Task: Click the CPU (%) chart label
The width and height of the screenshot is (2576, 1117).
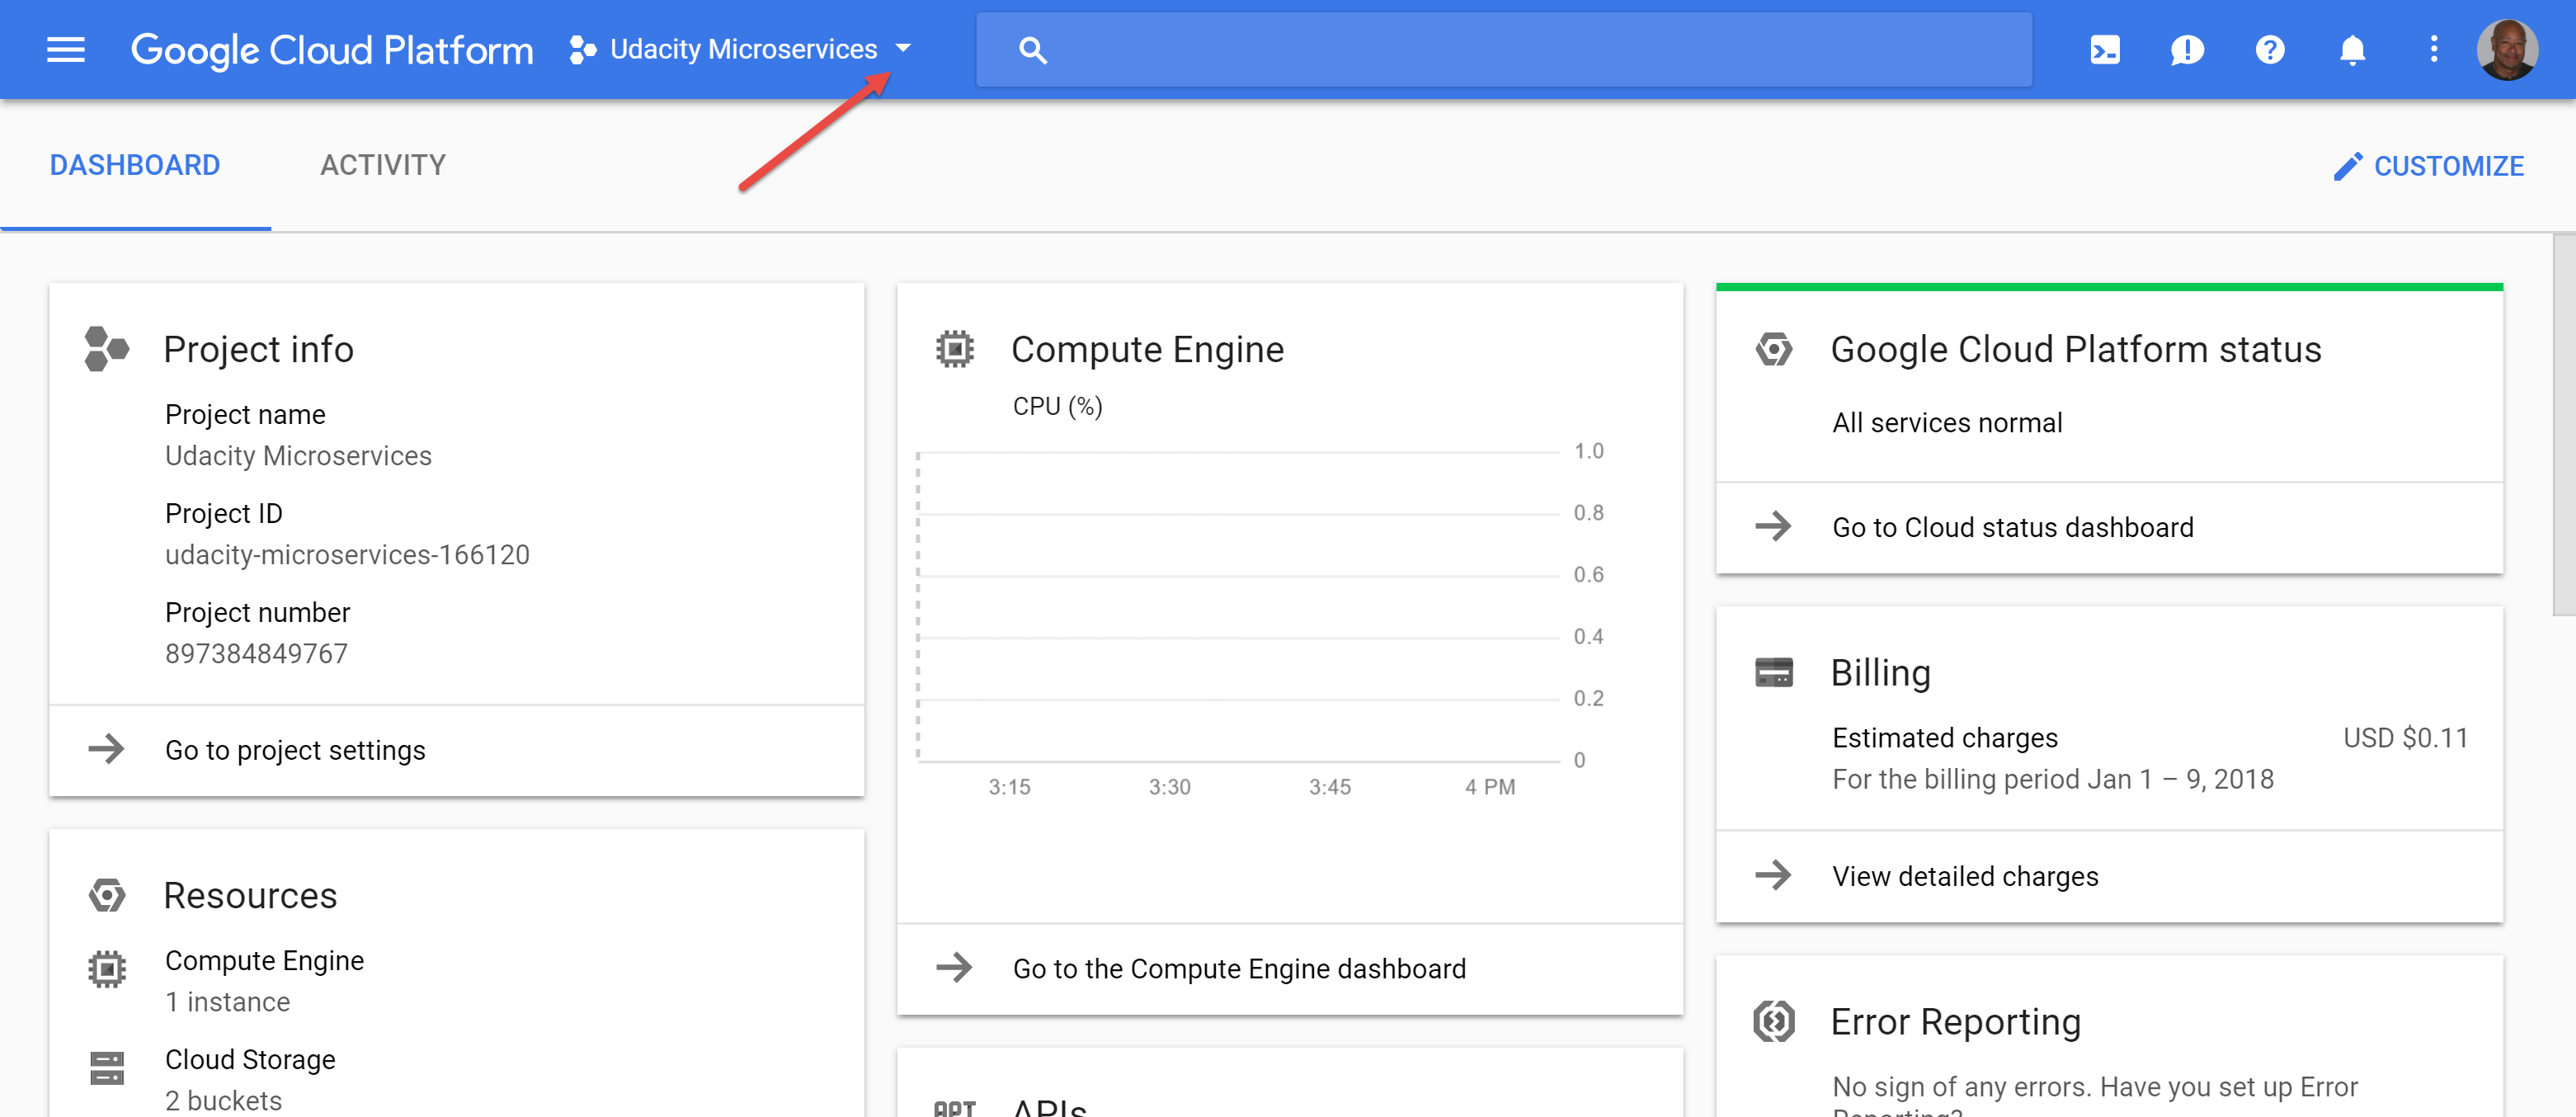Action: (1057, 407)
